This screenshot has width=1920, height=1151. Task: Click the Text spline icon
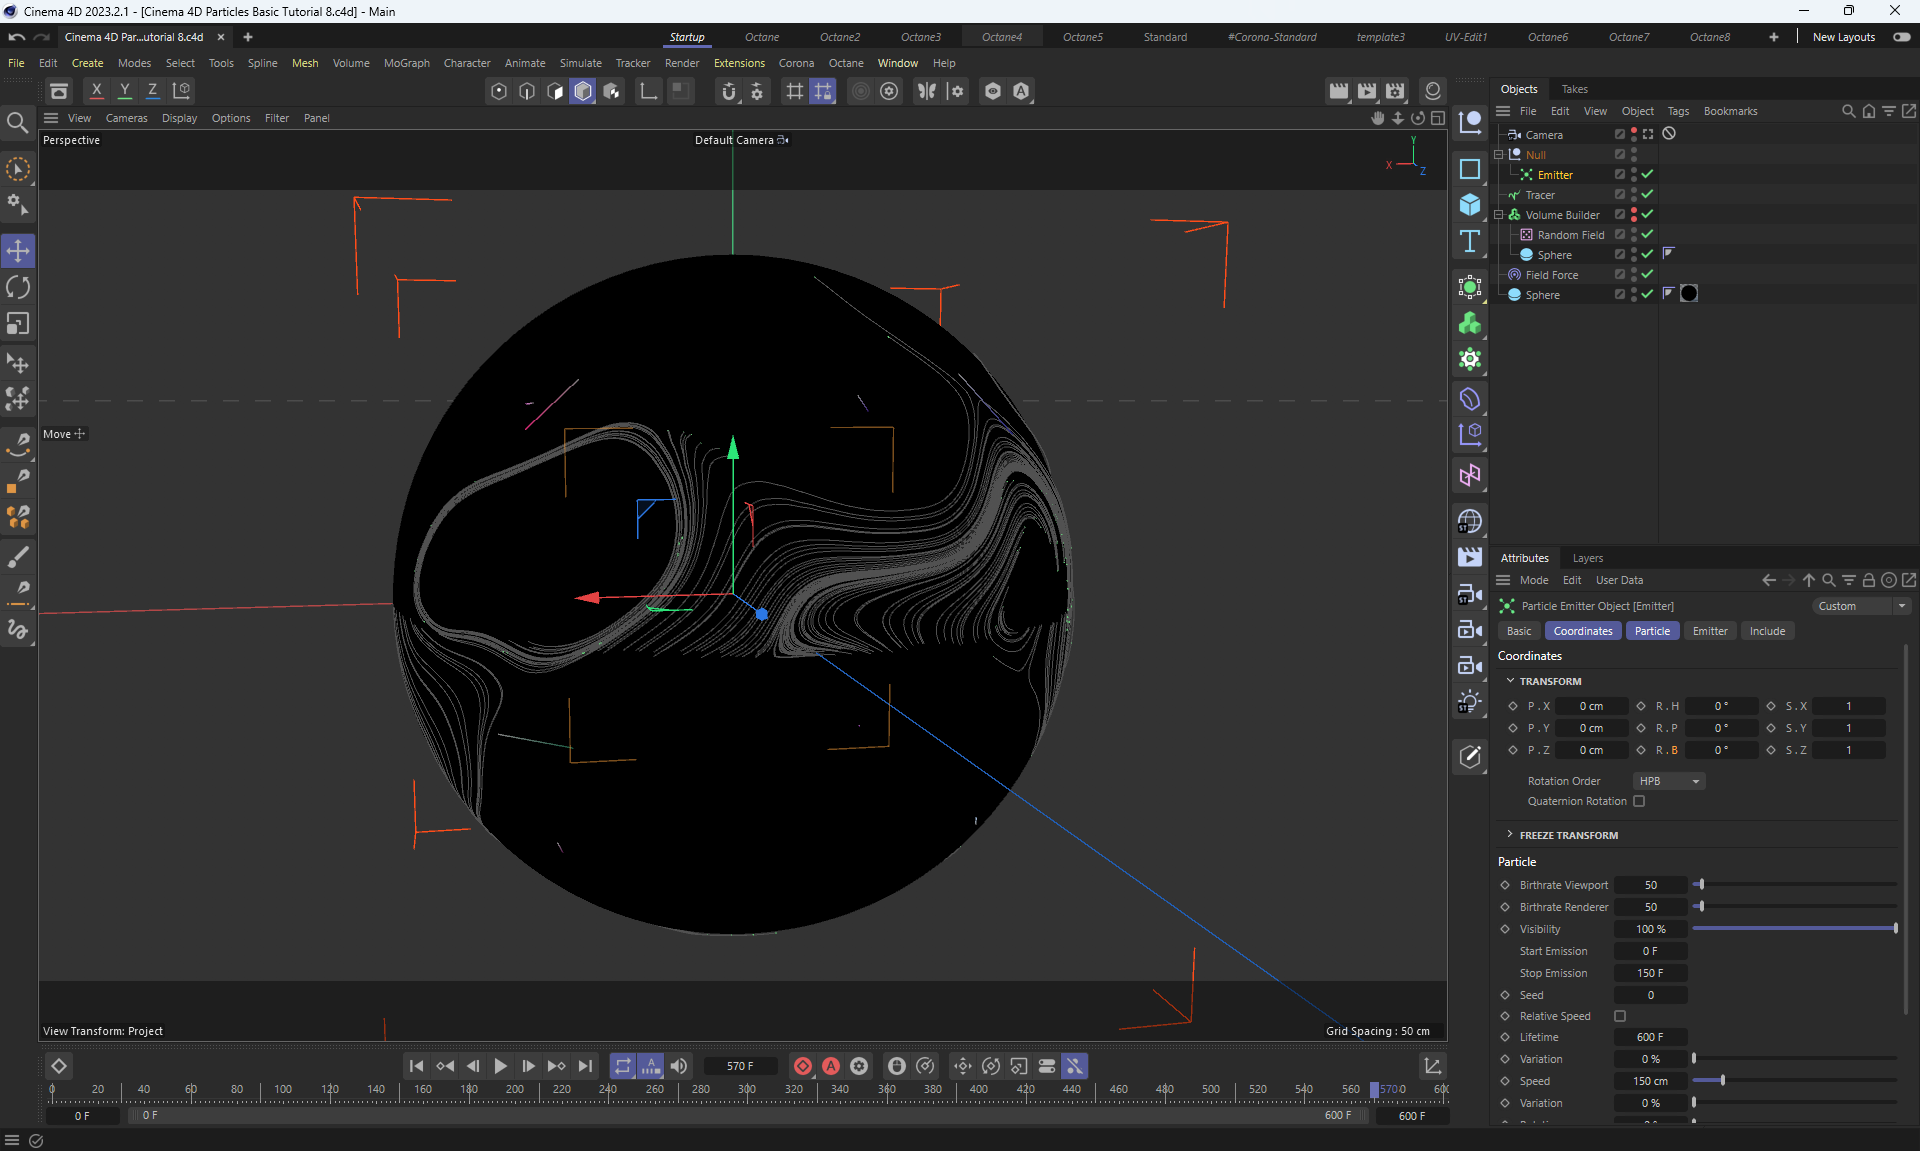(x=1469, y=241)
